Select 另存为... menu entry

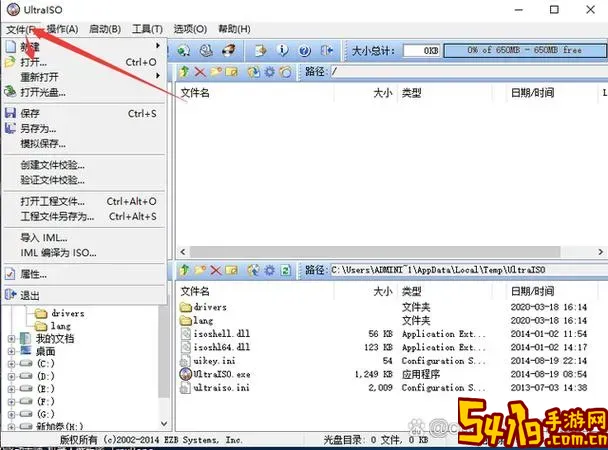[x=84, y=129]
